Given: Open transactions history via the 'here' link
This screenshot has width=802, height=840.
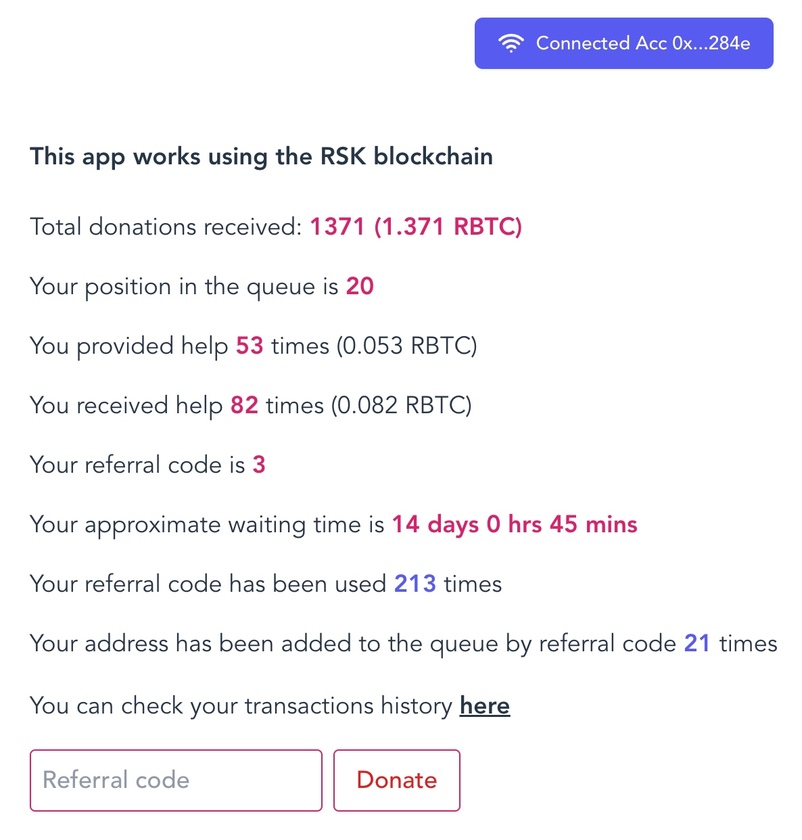Looking at the screenshot, I should [x=484, y=706].
